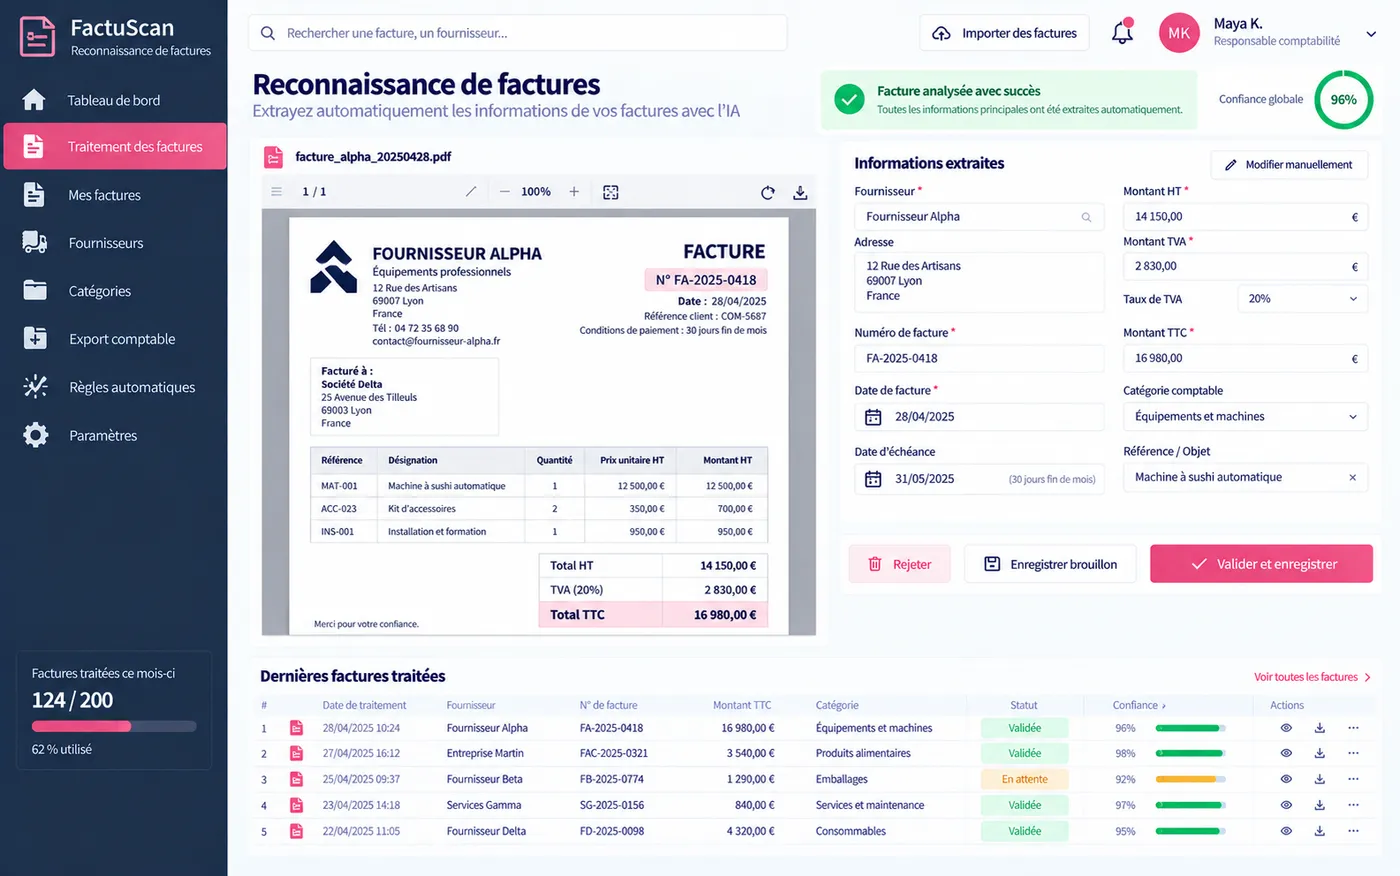
Task: Download the Fournisseur Delta invoice
Action: pos(1320,831)
